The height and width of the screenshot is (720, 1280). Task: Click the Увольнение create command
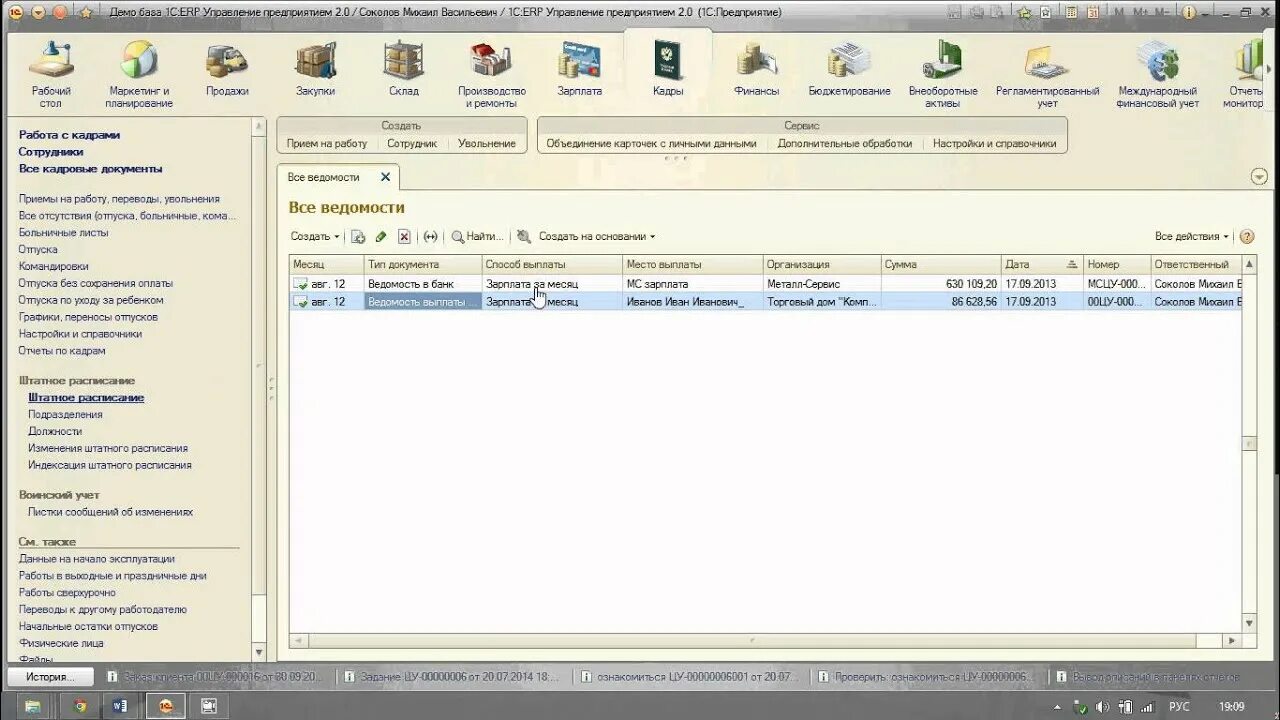click(487, 143)
